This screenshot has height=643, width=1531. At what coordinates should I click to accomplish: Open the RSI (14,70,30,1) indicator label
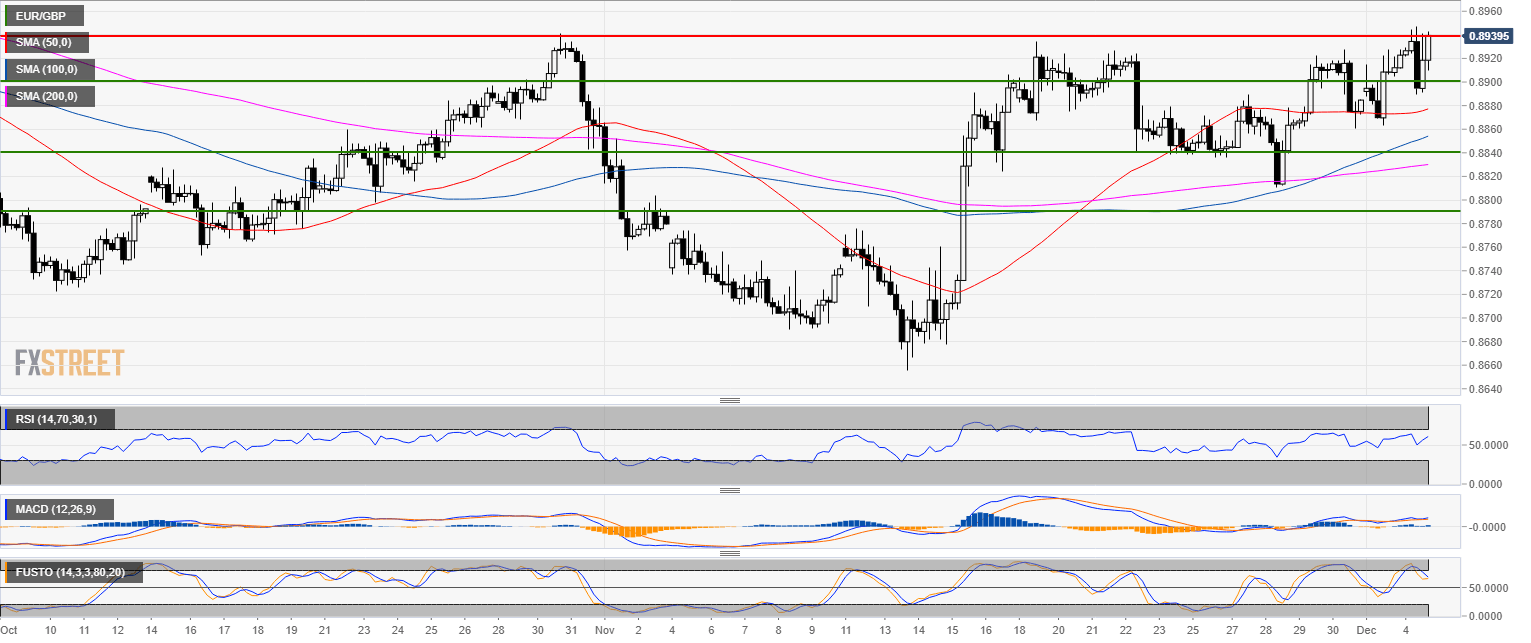click(60, 419)
